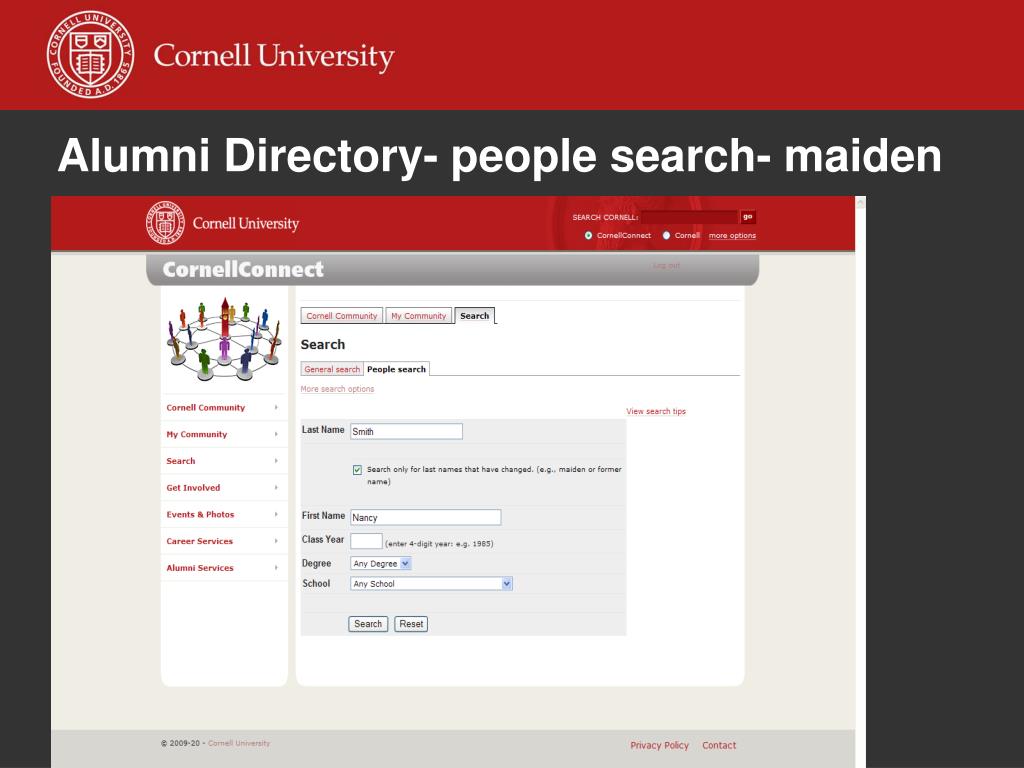The height and width of the screenshot is (768, 1024).
Task: Click the Last Name field containing Smith
Action: [x=406, y=432]
